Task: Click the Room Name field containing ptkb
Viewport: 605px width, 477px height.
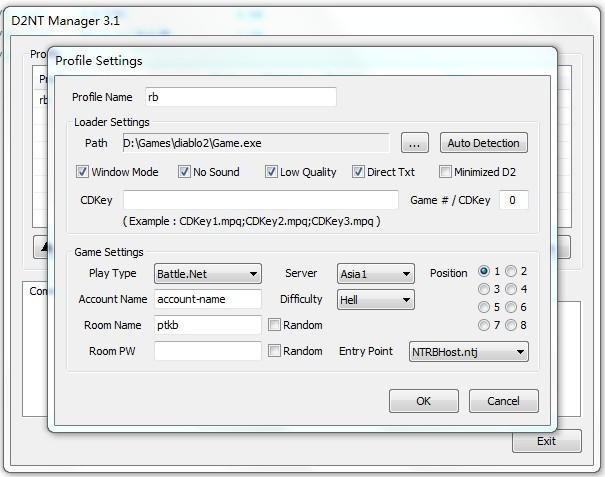Action: [208, 325]
